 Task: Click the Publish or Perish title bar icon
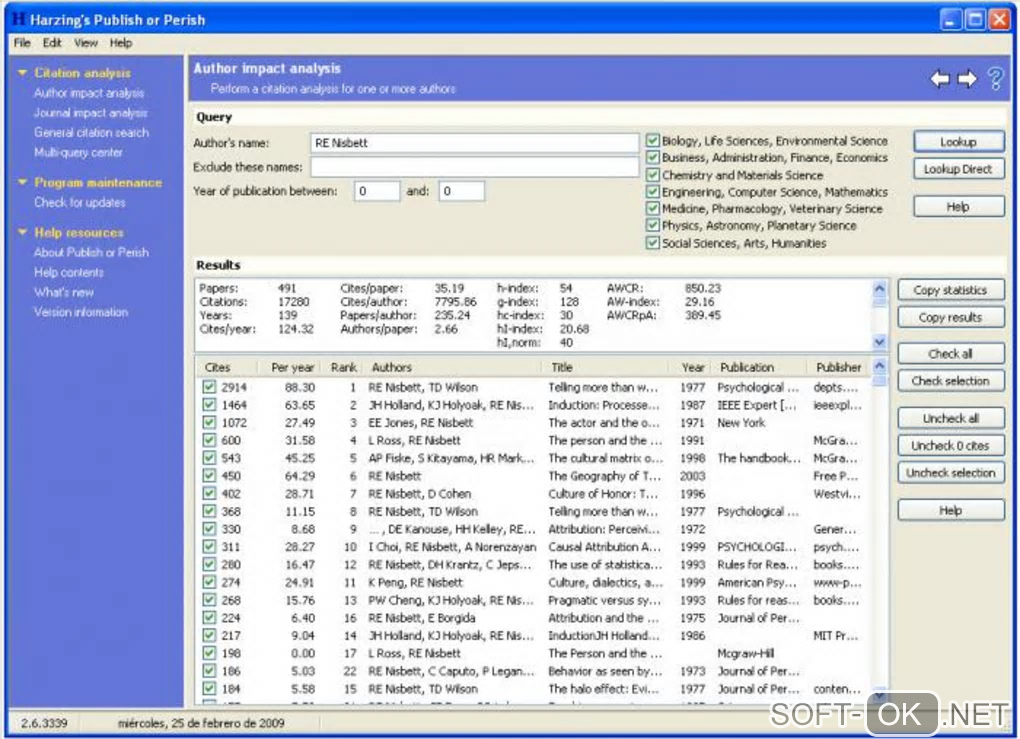16,19
